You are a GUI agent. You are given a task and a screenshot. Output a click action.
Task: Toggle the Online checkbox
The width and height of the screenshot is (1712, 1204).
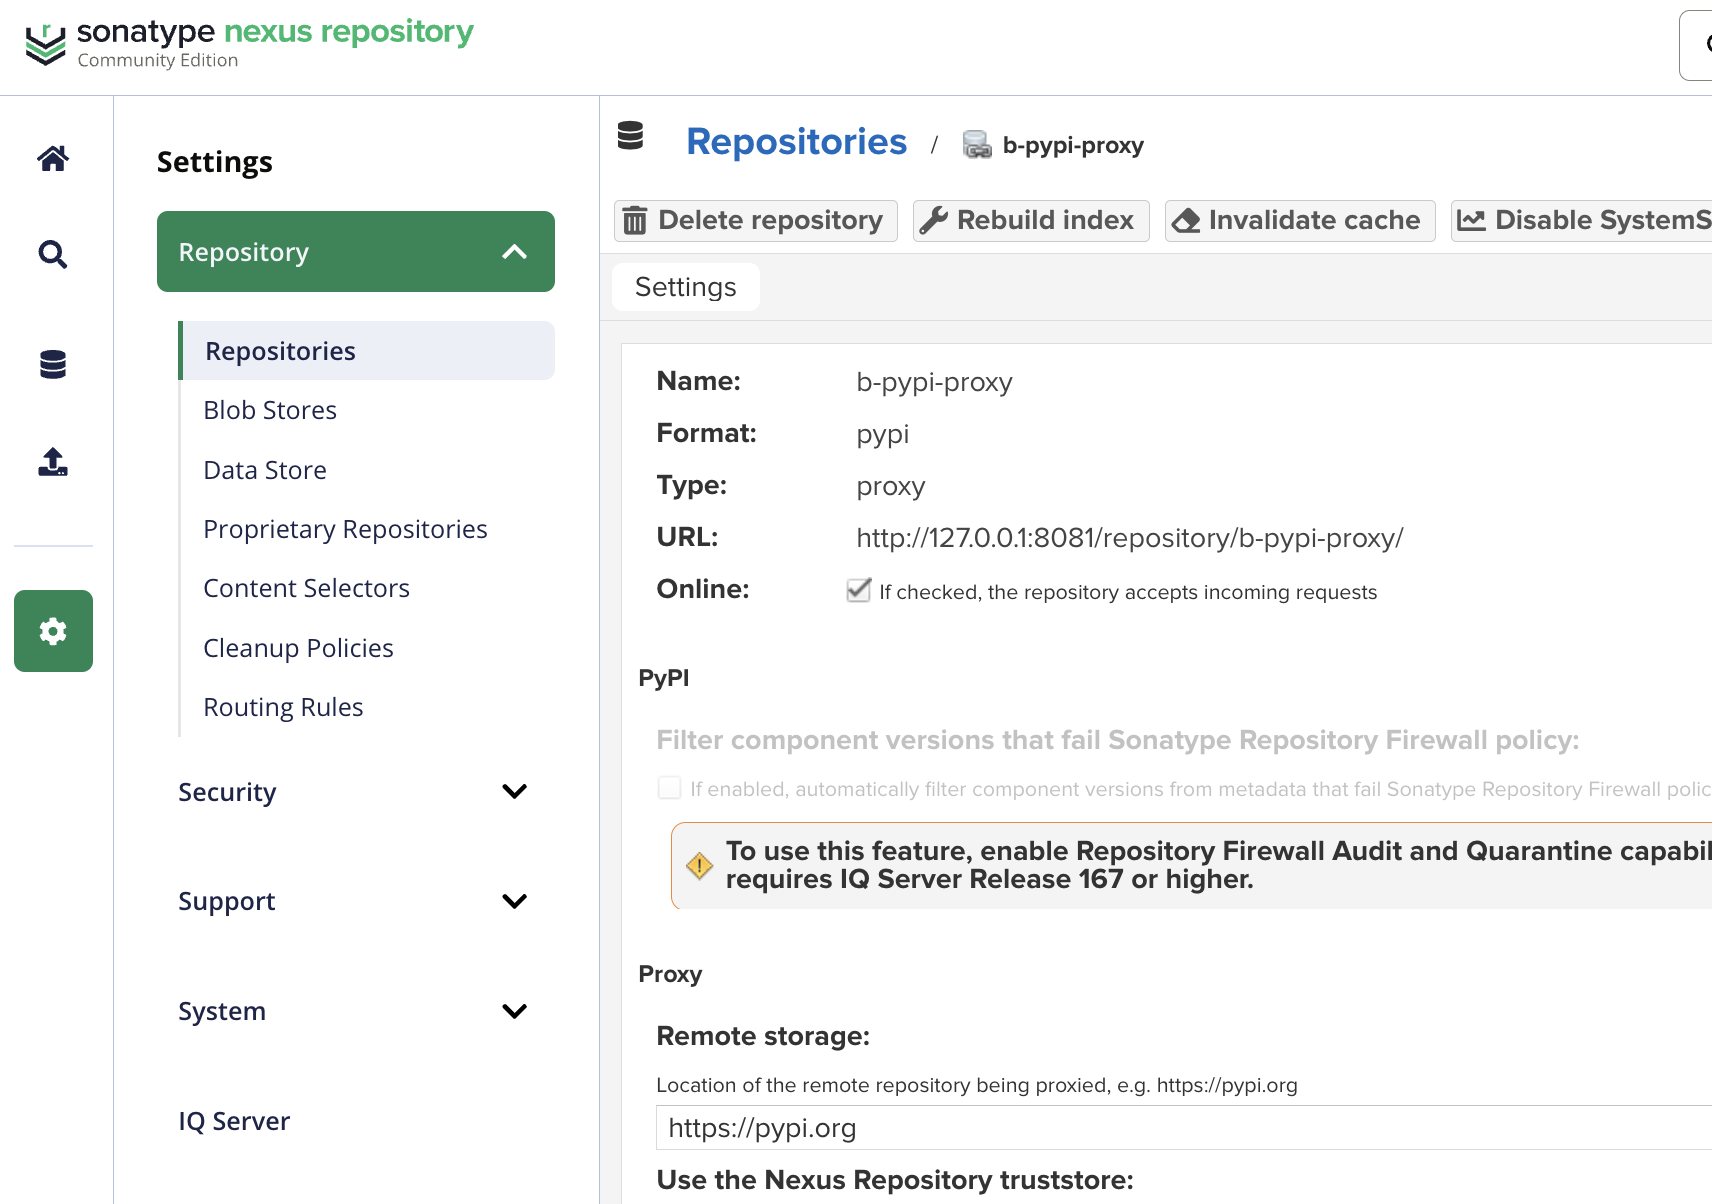pos(858,591)
